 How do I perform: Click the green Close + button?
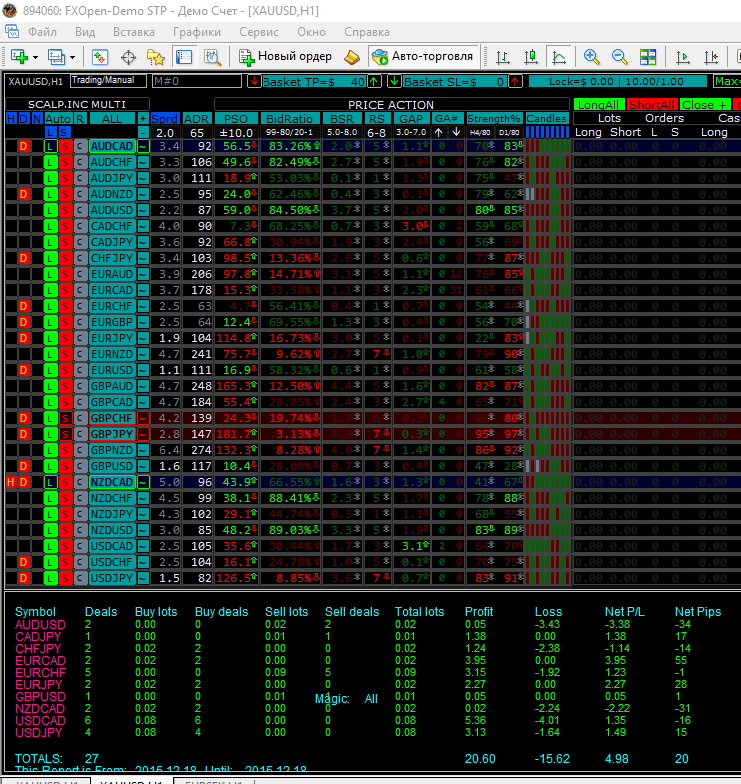click(x=704, y=104)
